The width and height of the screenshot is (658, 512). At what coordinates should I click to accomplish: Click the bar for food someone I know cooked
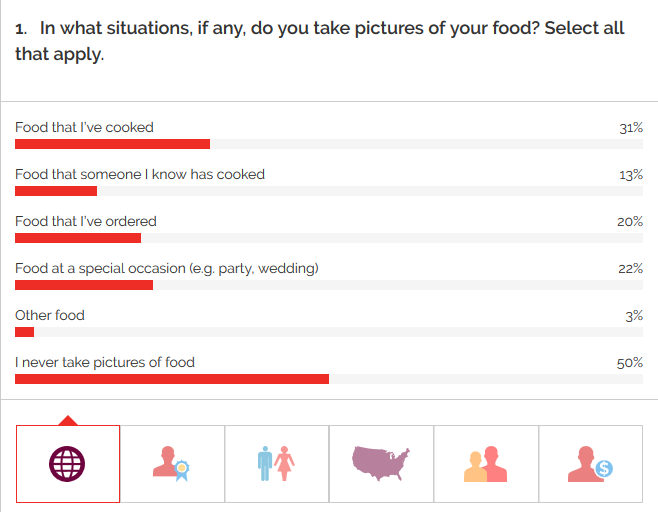(x=56, y=191)
